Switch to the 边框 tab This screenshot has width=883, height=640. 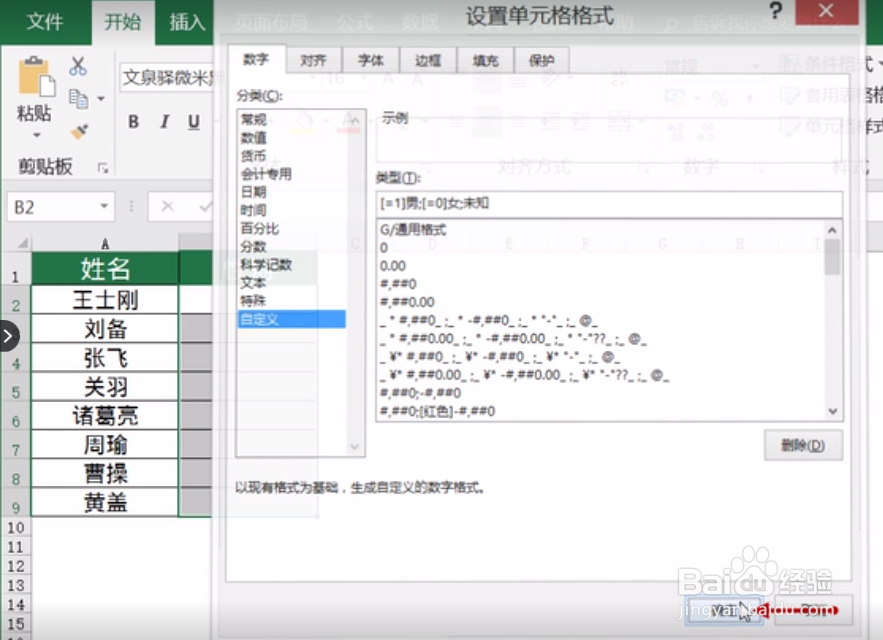428,60
